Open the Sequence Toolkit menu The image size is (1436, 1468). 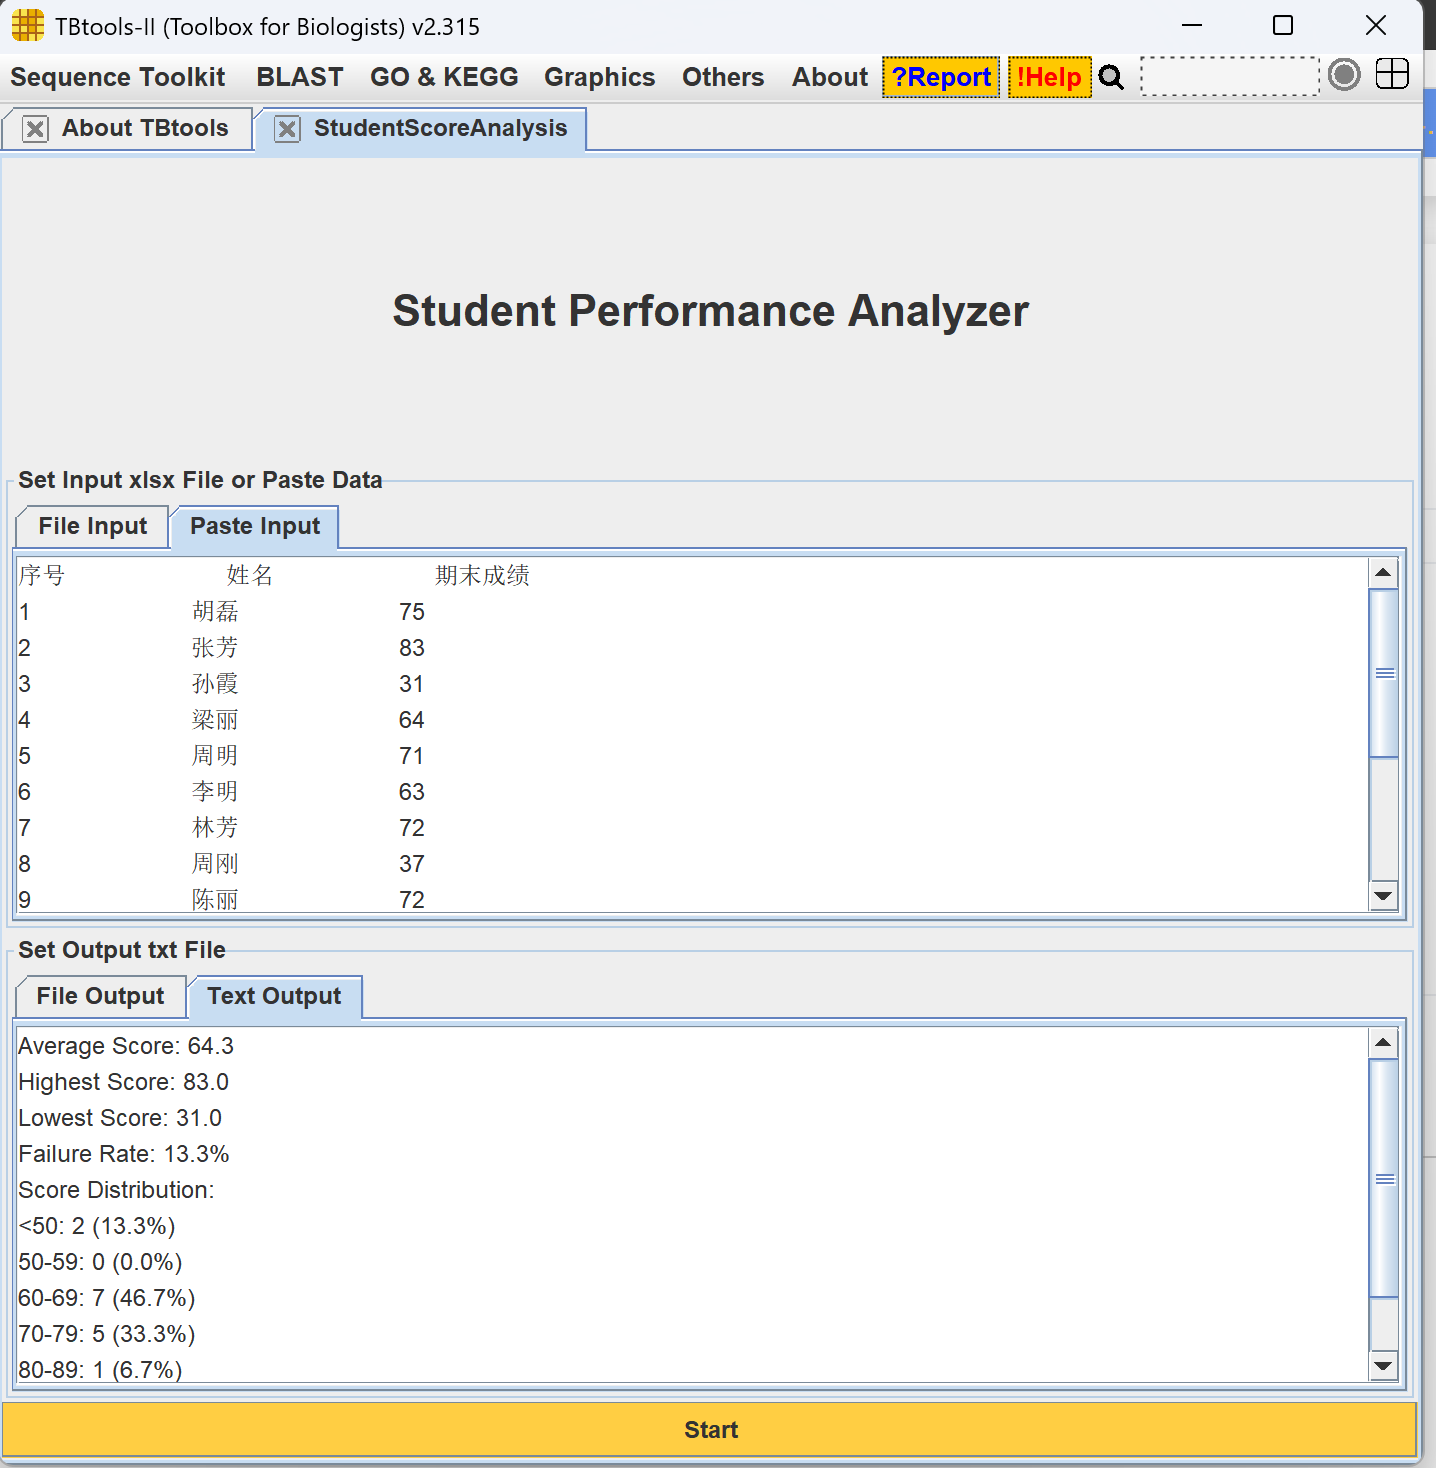[x=118, y=77]
